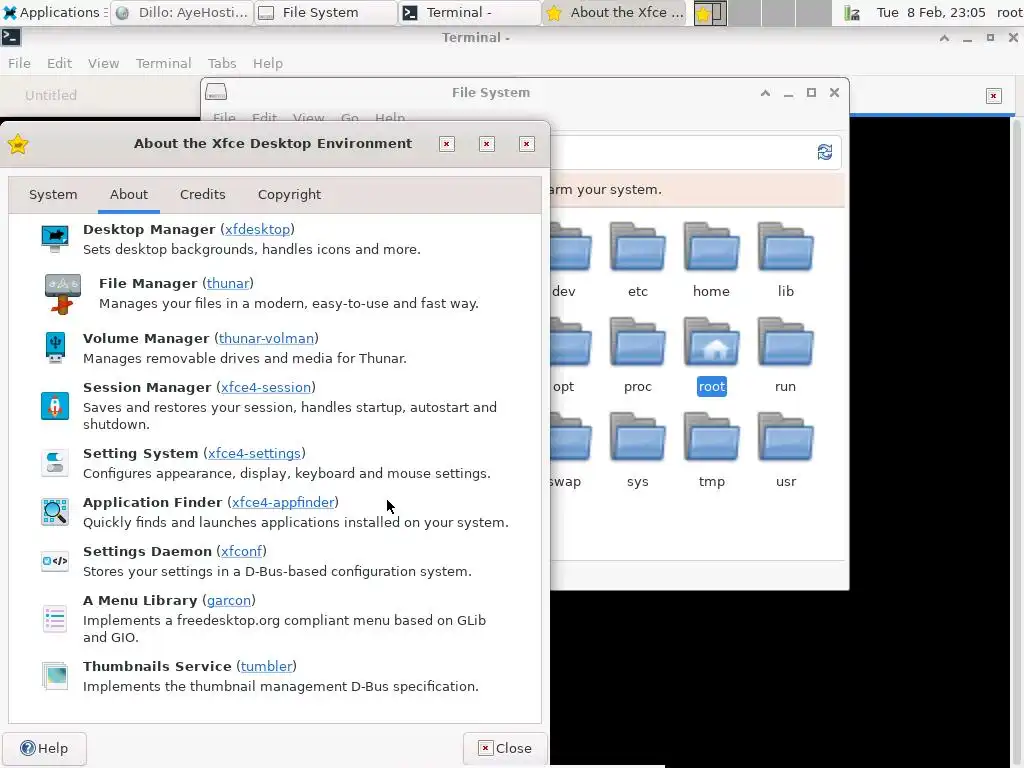Switch to Dillo browser in the taskbar

(182, 12)
